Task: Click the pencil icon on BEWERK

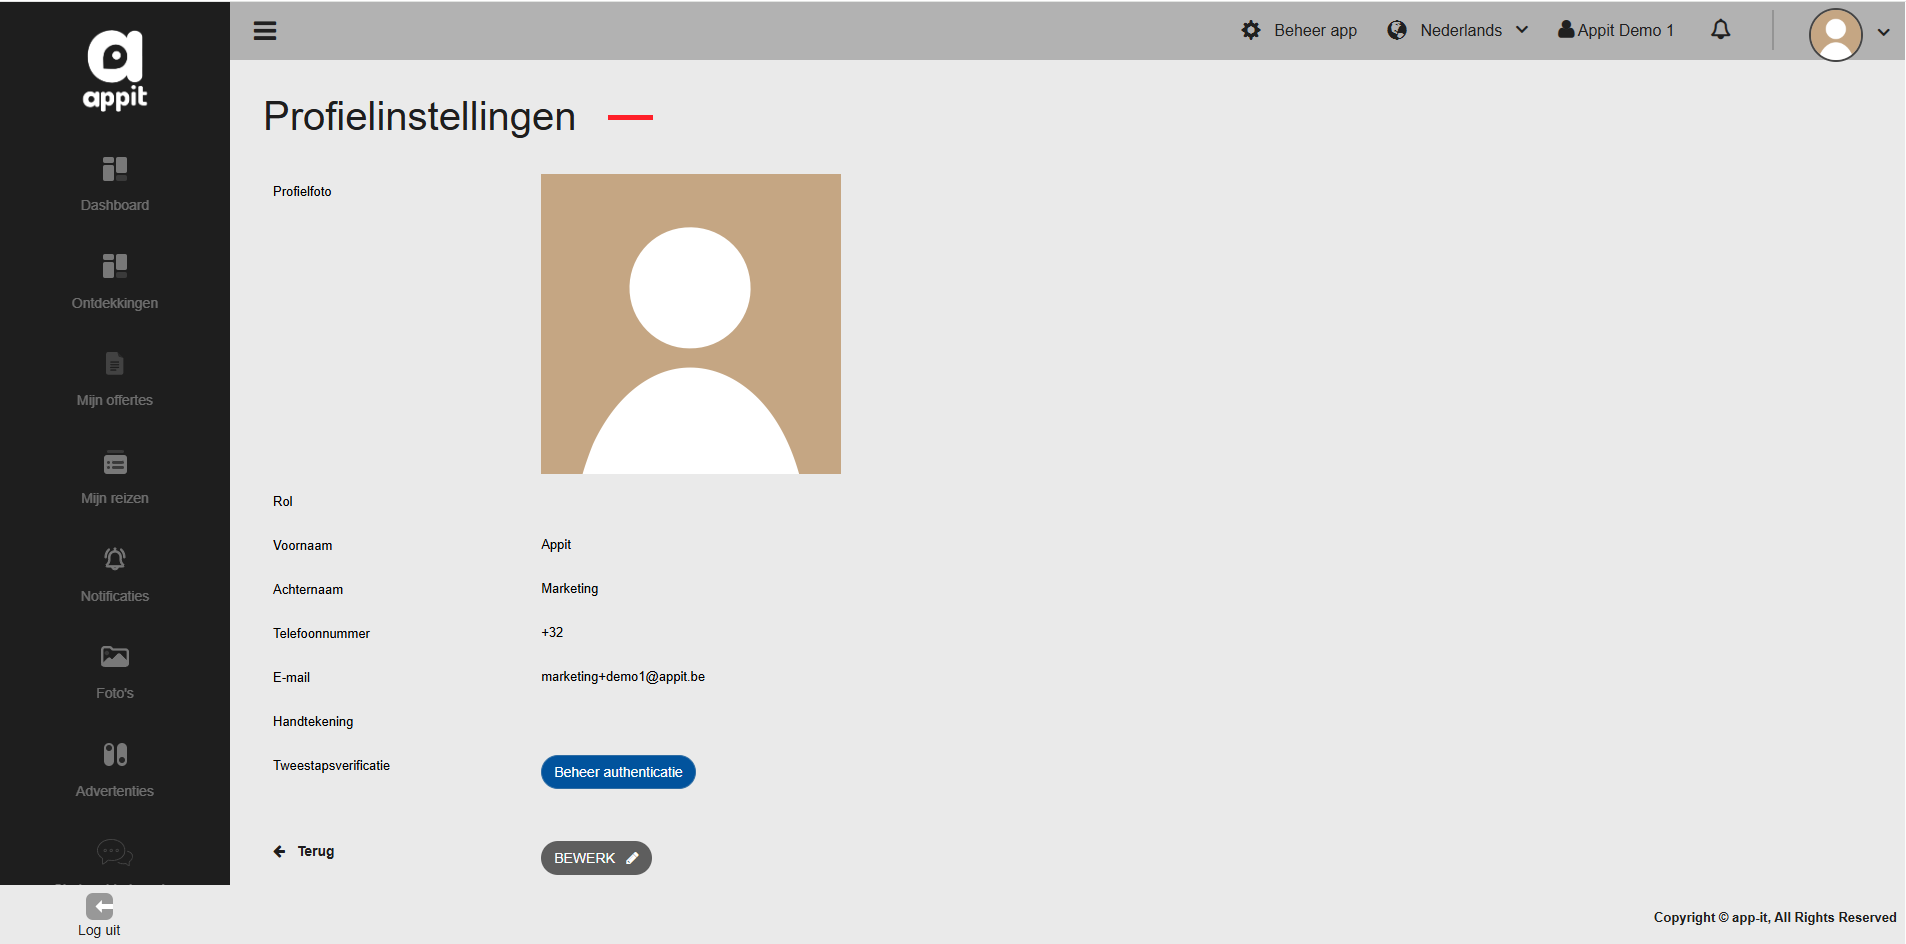Action: point(632,858)
